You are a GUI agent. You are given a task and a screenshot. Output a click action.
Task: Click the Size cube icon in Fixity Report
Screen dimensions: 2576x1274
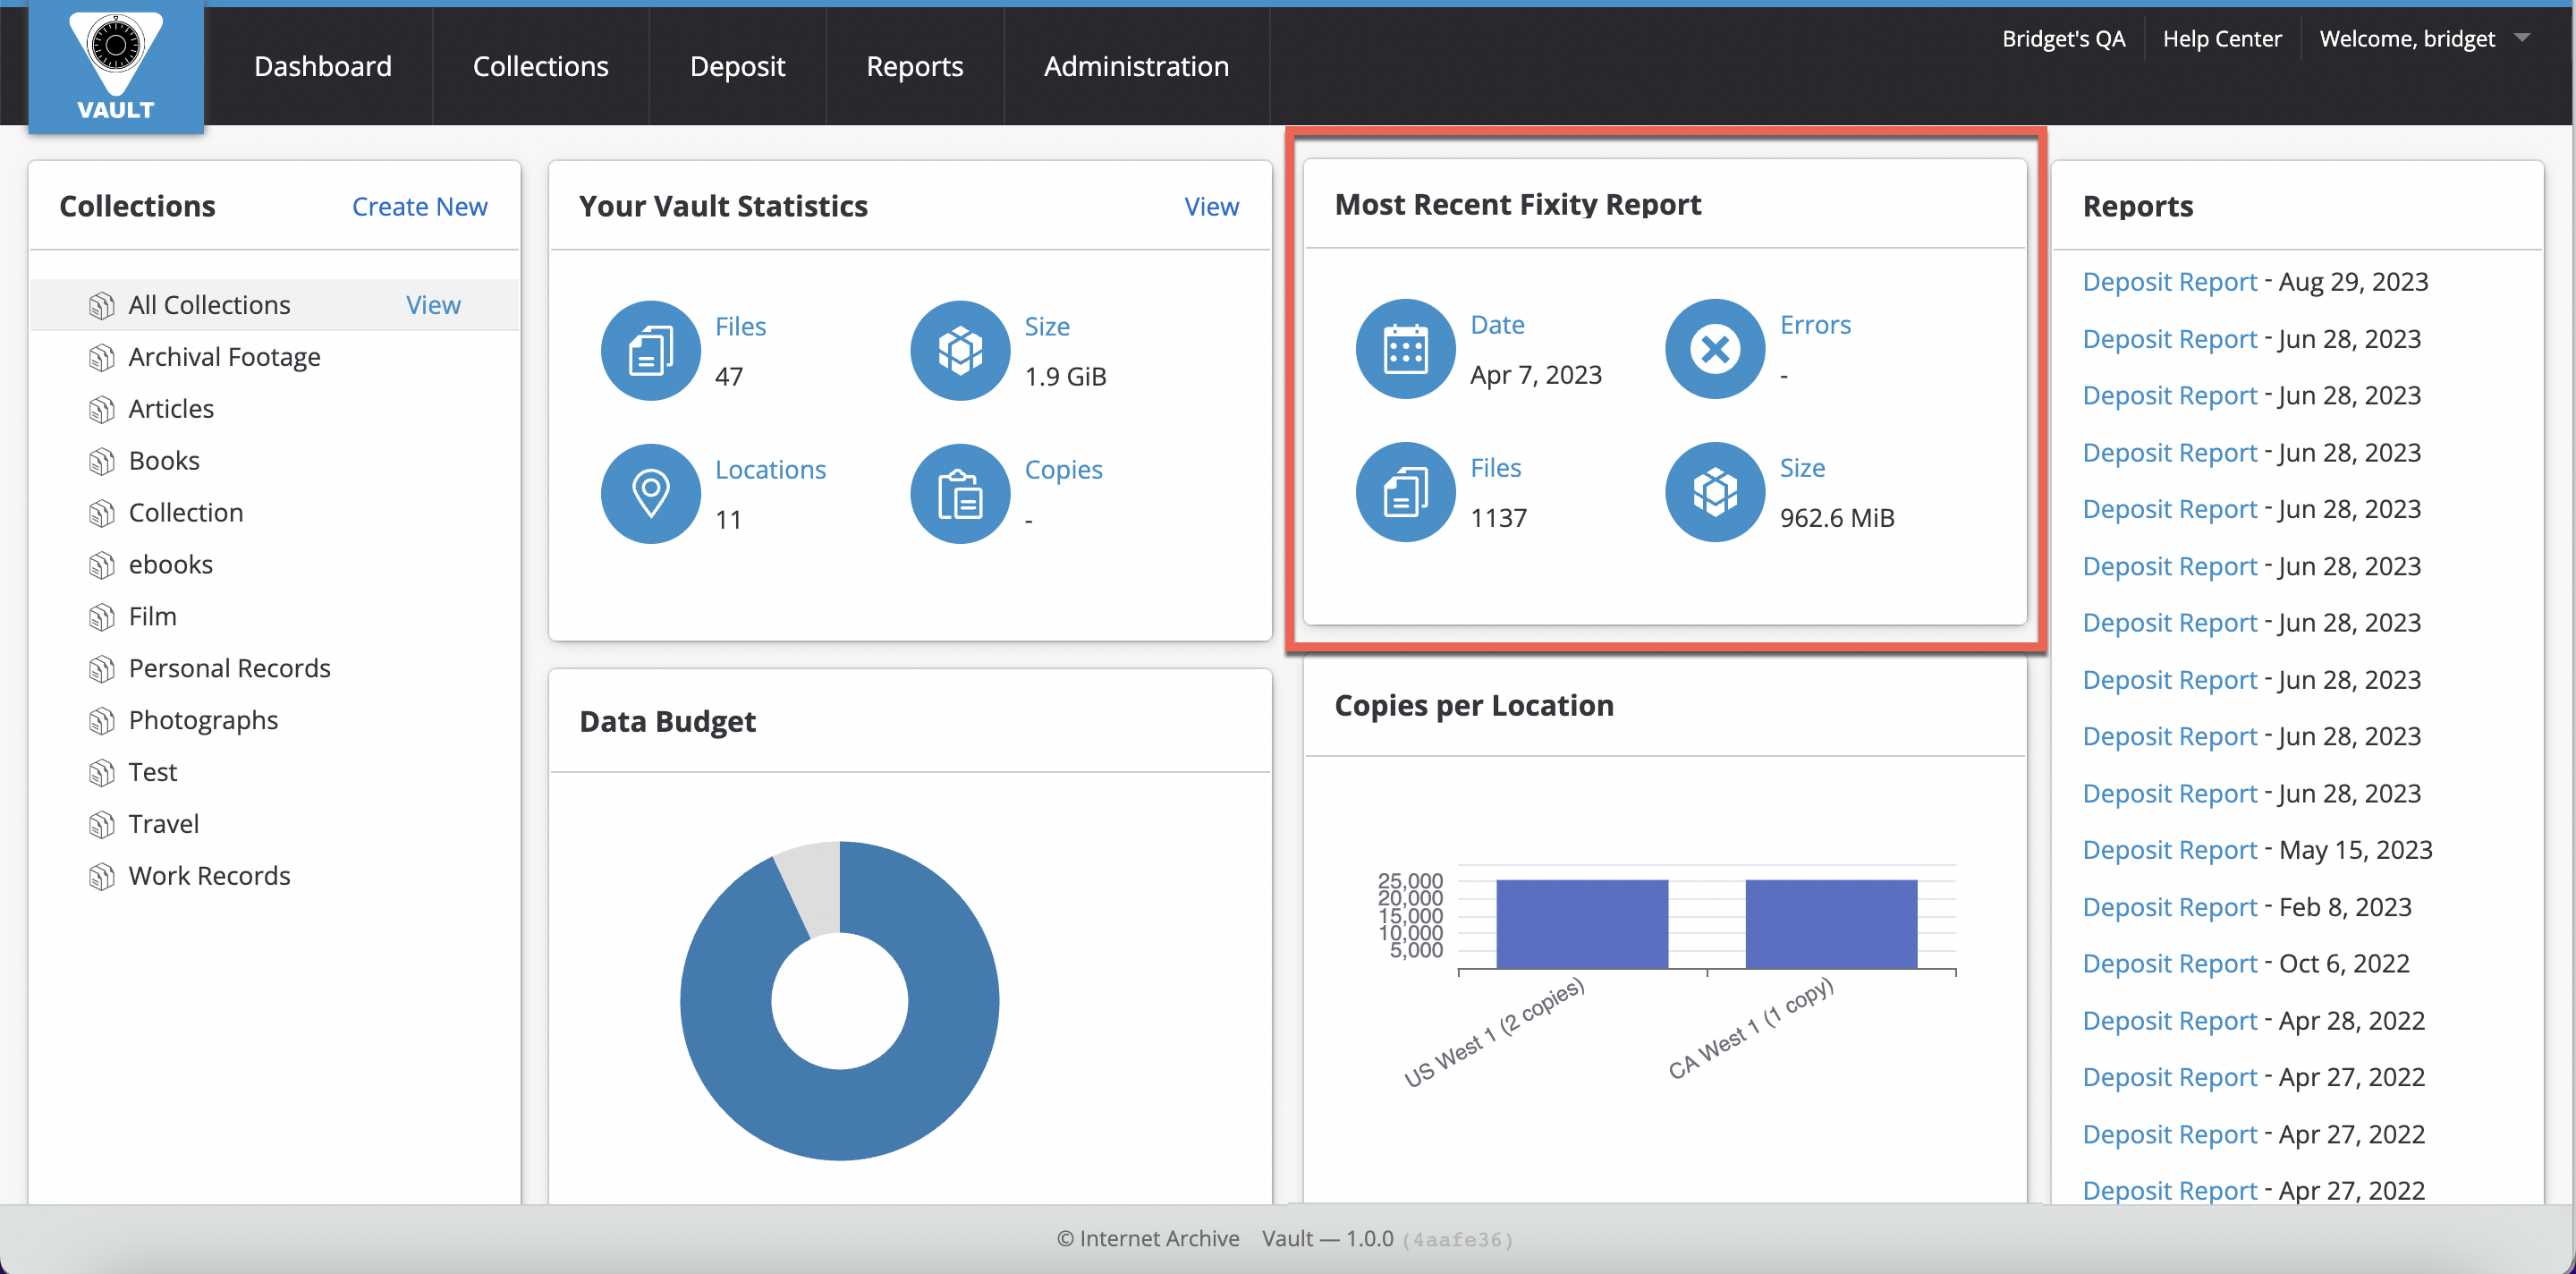tap(1714, 492)
